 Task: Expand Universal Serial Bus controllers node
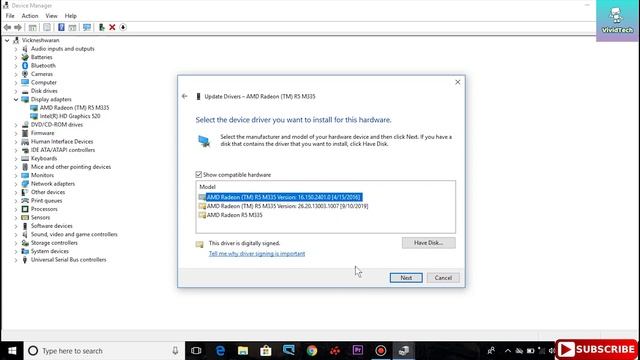coord(16,260)
